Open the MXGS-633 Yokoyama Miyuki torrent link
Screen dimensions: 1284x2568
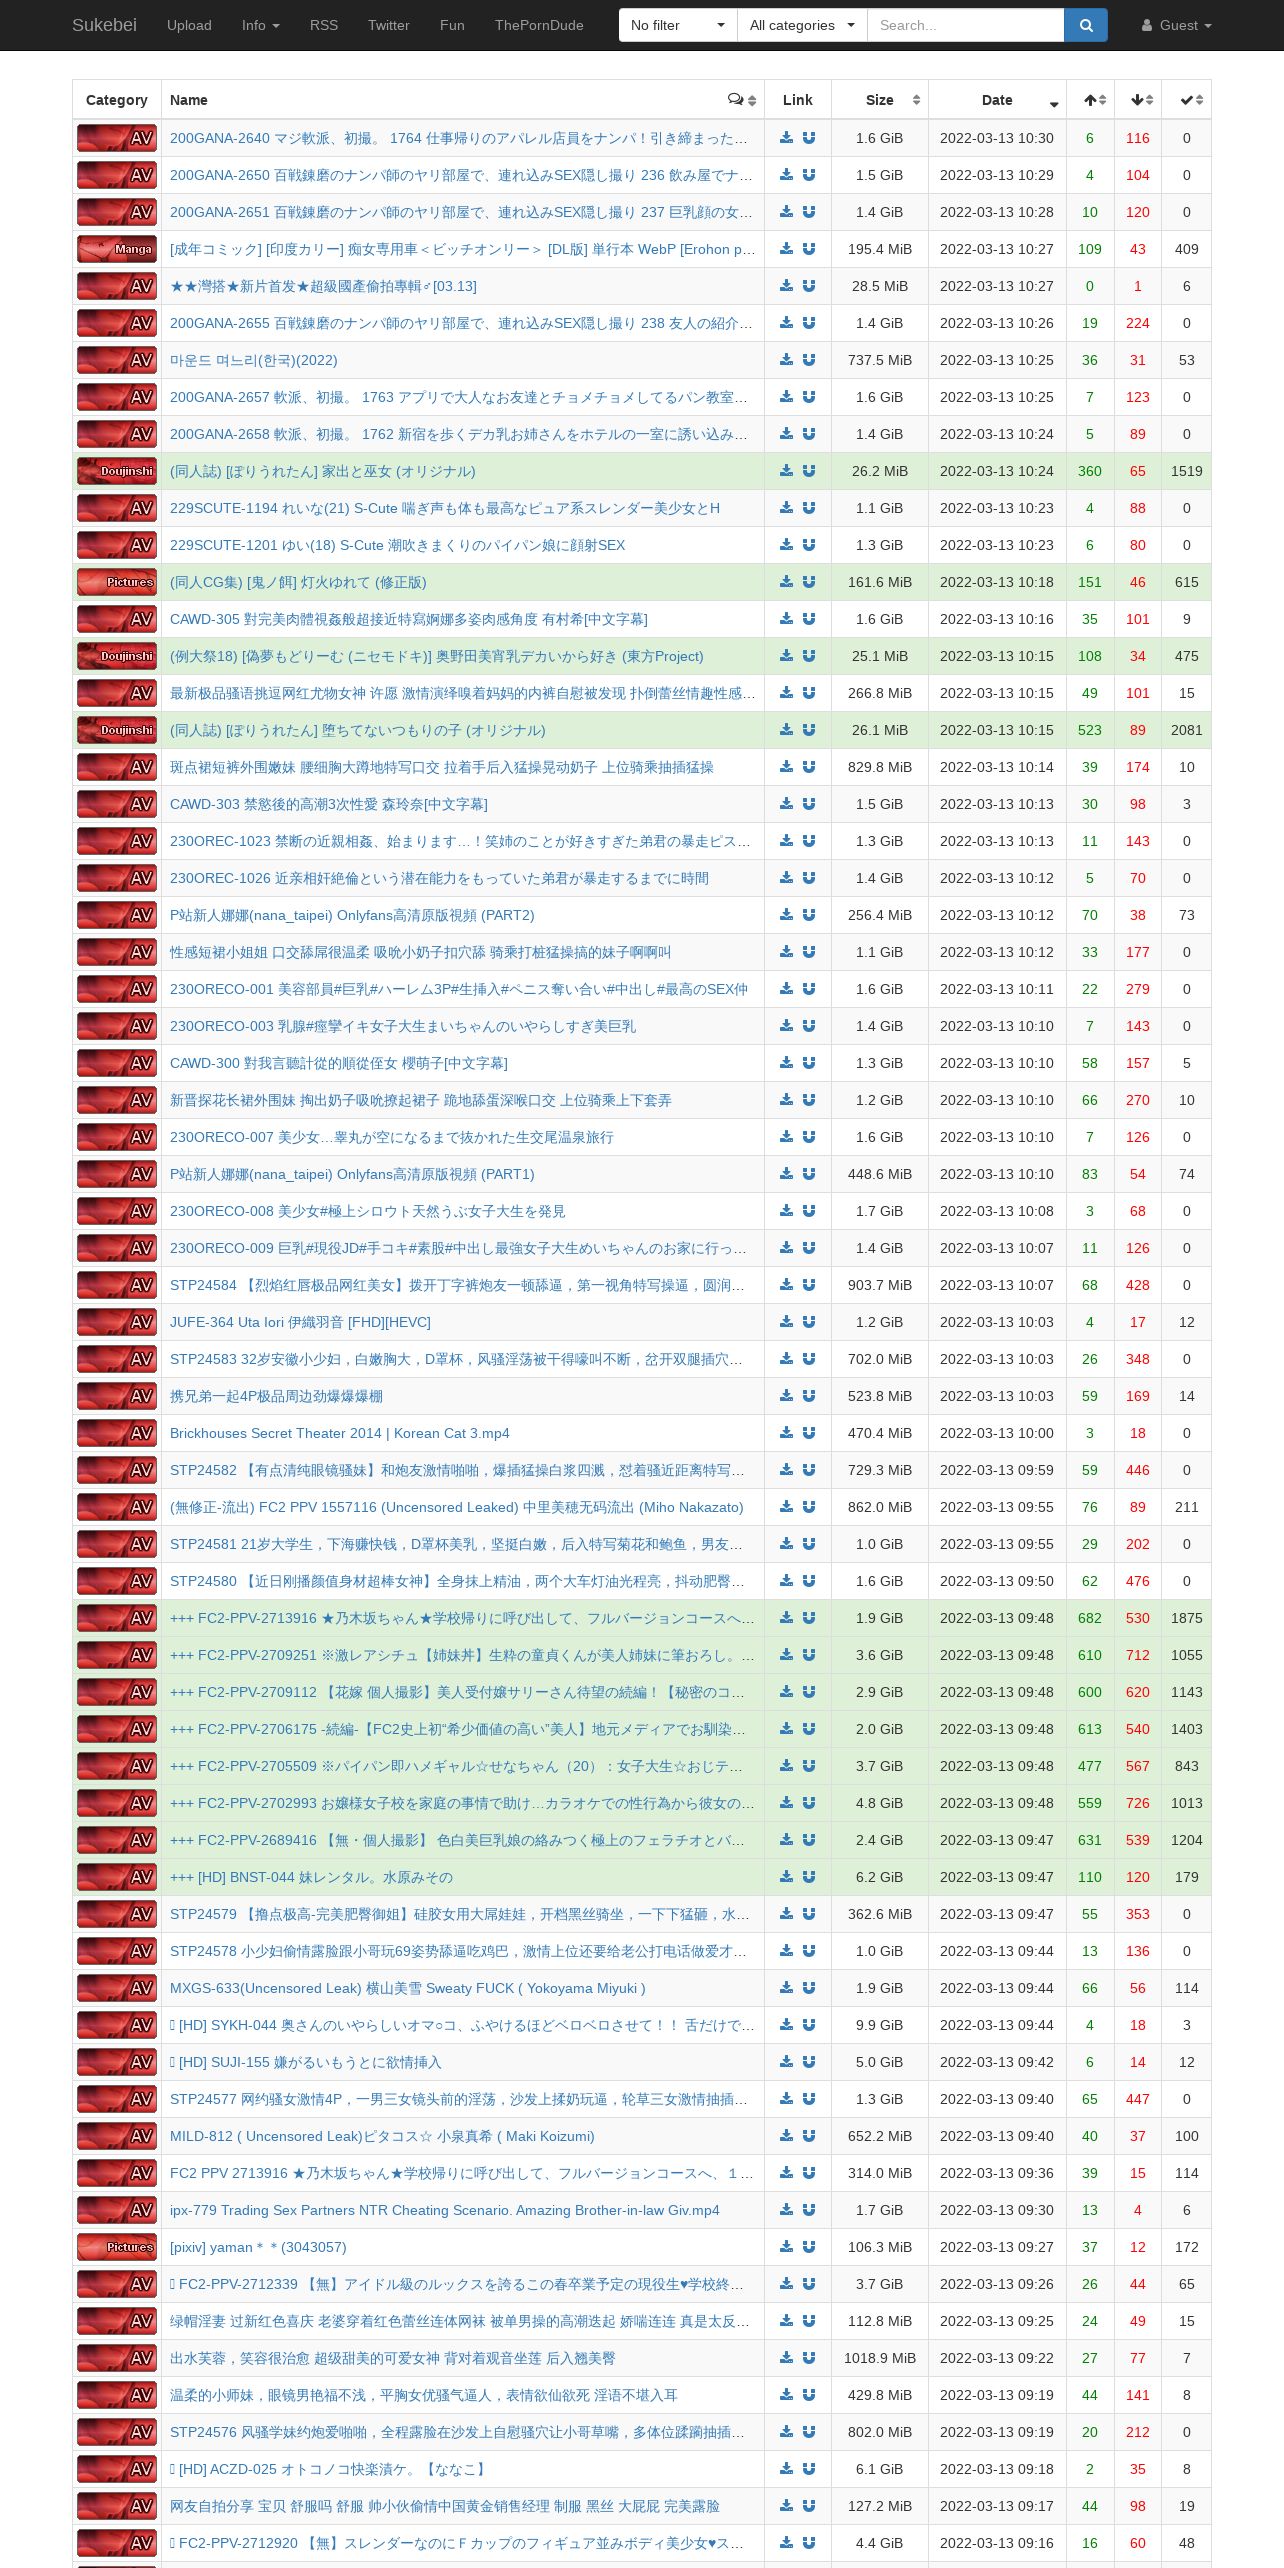(407, 1988)
